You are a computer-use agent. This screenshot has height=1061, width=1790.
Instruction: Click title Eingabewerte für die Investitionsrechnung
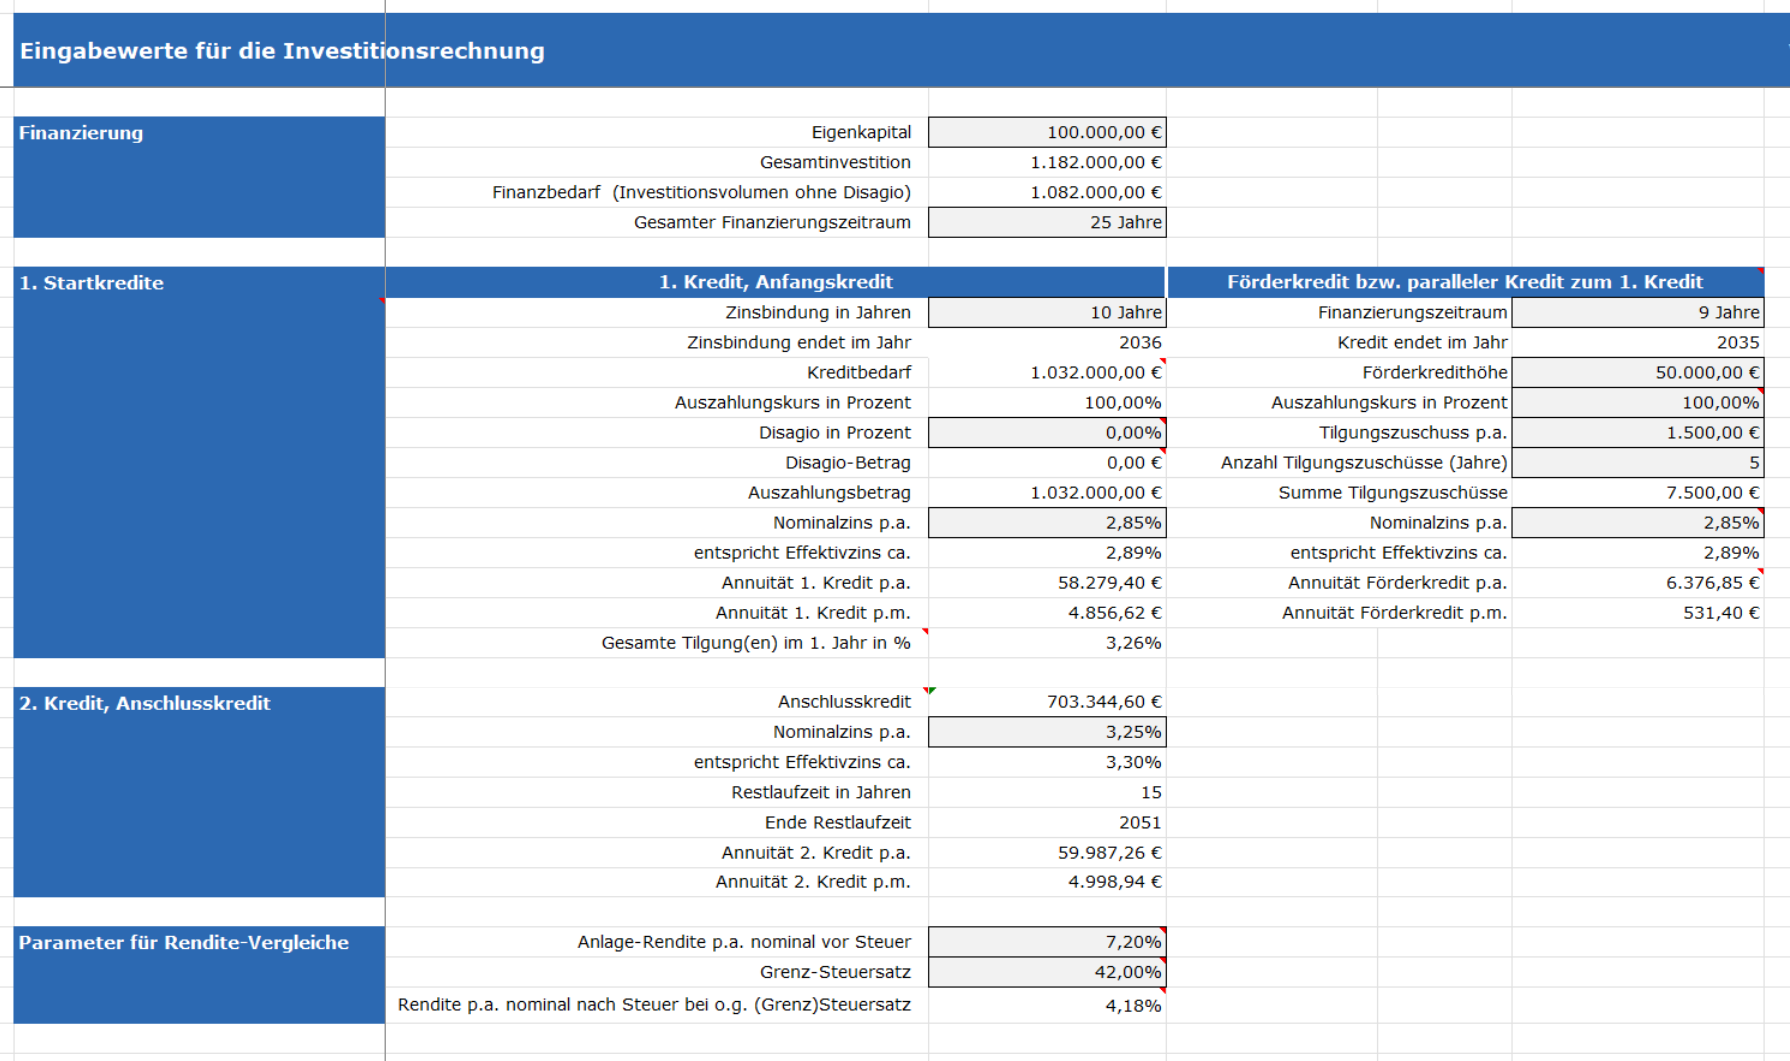coord(282,51)
